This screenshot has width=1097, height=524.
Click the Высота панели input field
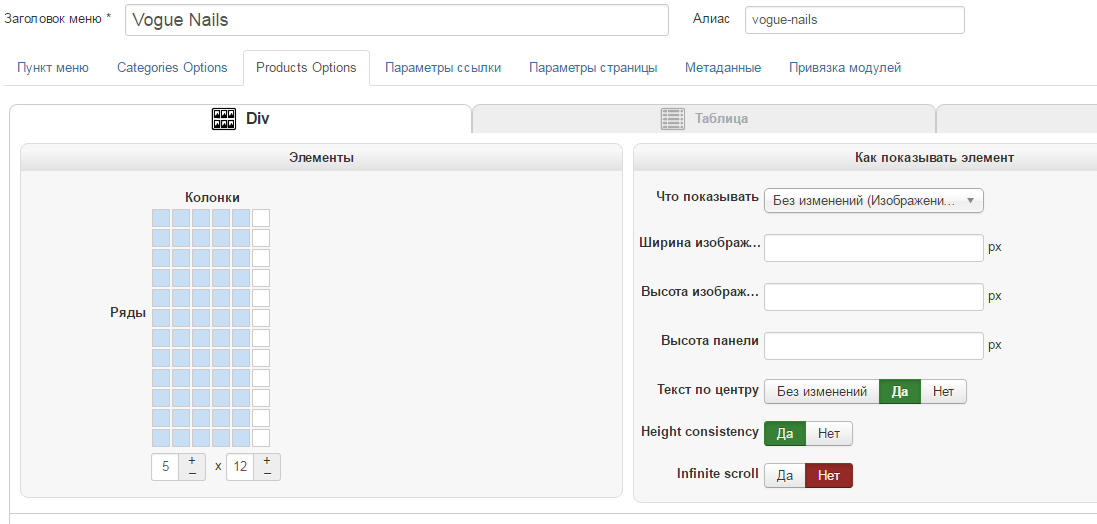click(x=873, y=346)
